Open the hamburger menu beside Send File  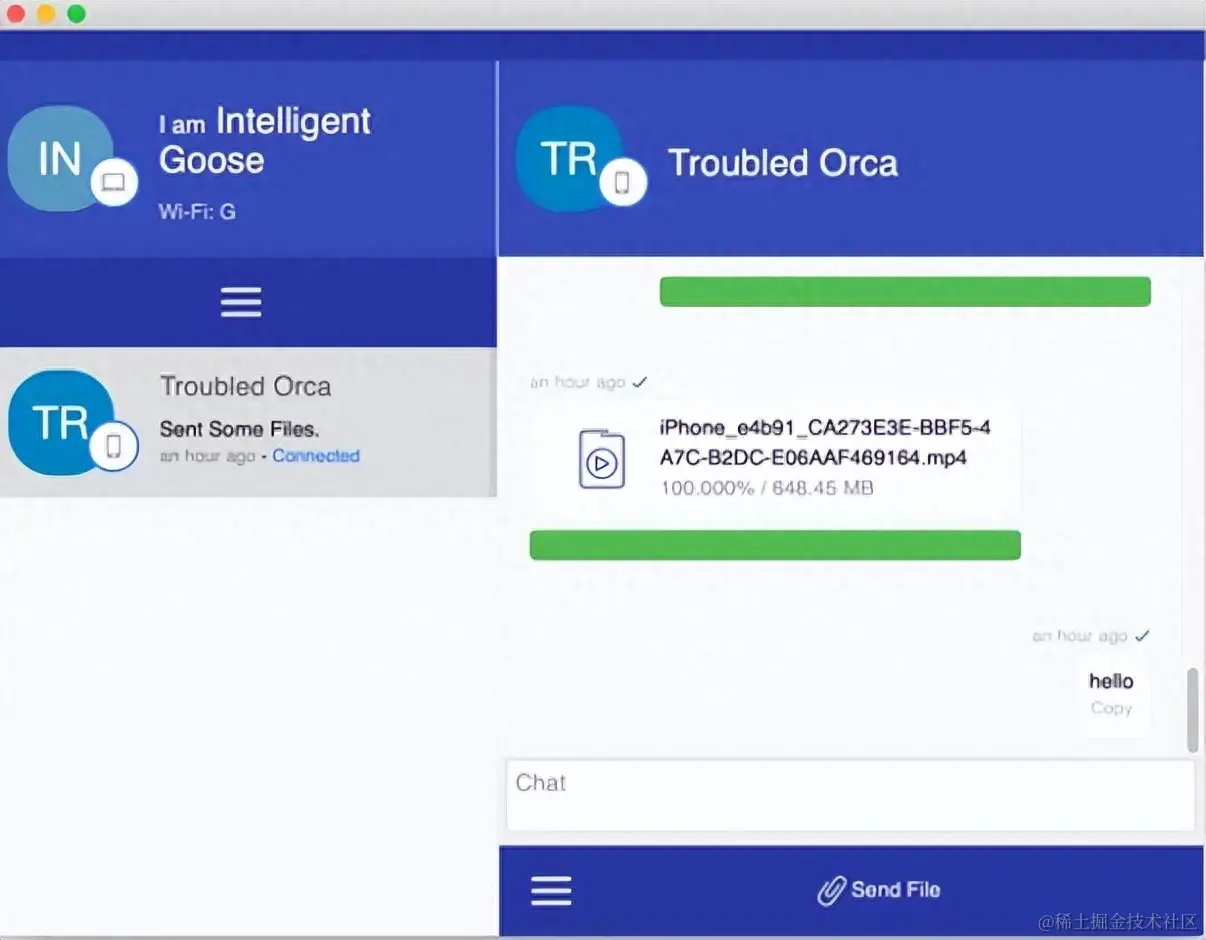coord(551,890)
